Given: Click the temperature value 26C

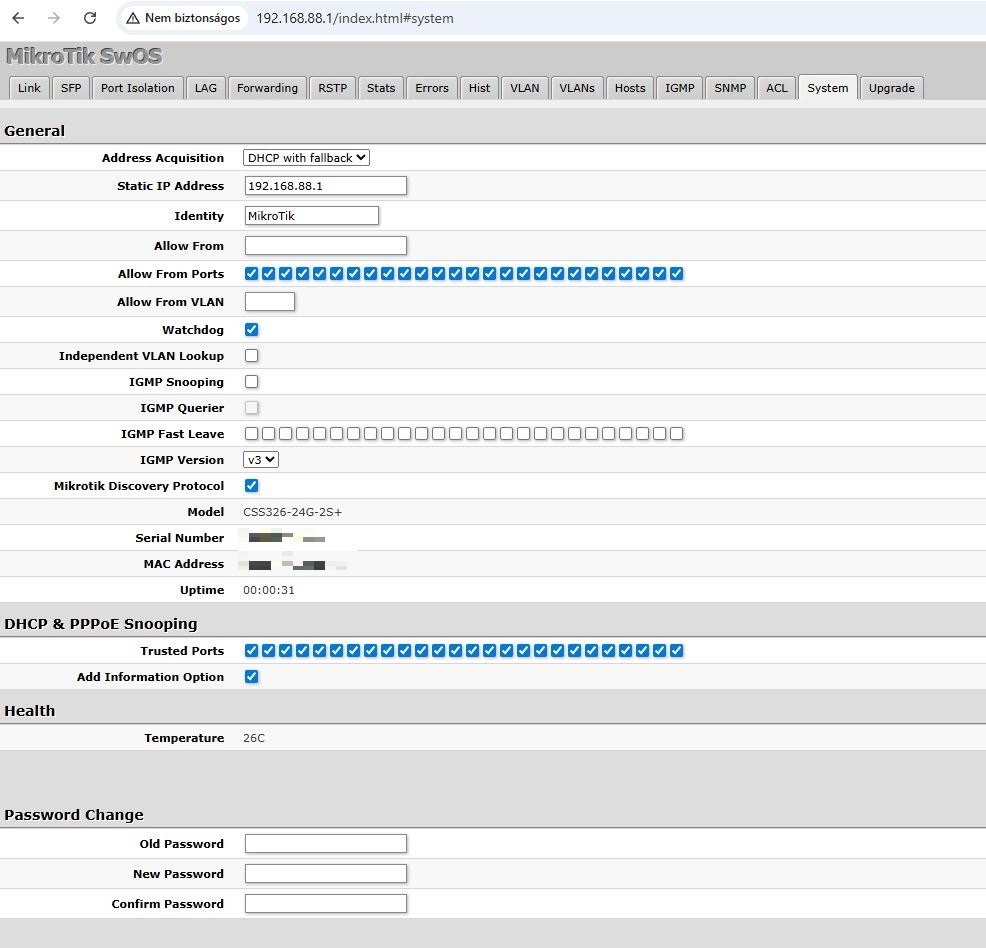Looking at the screenshot, I should 254,738.
